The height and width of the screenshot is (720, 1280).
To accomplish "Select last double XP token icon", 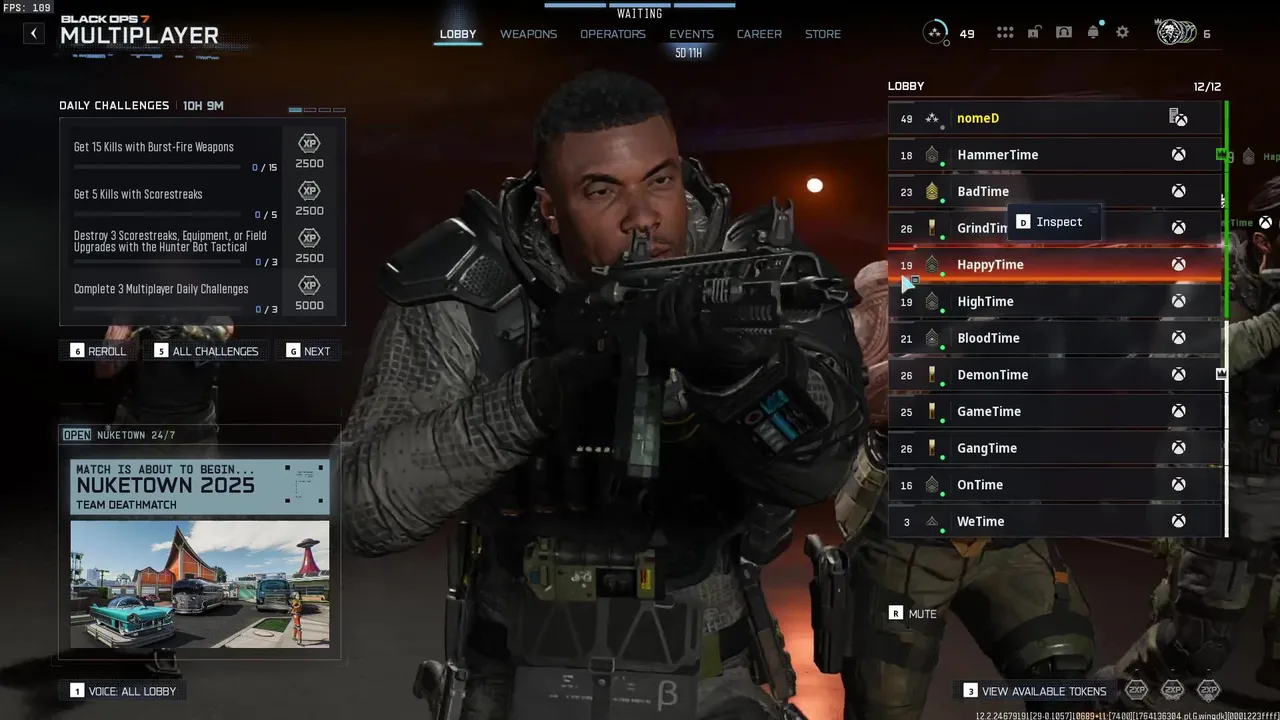I will pyautogui.click(x=1208, y=690).
